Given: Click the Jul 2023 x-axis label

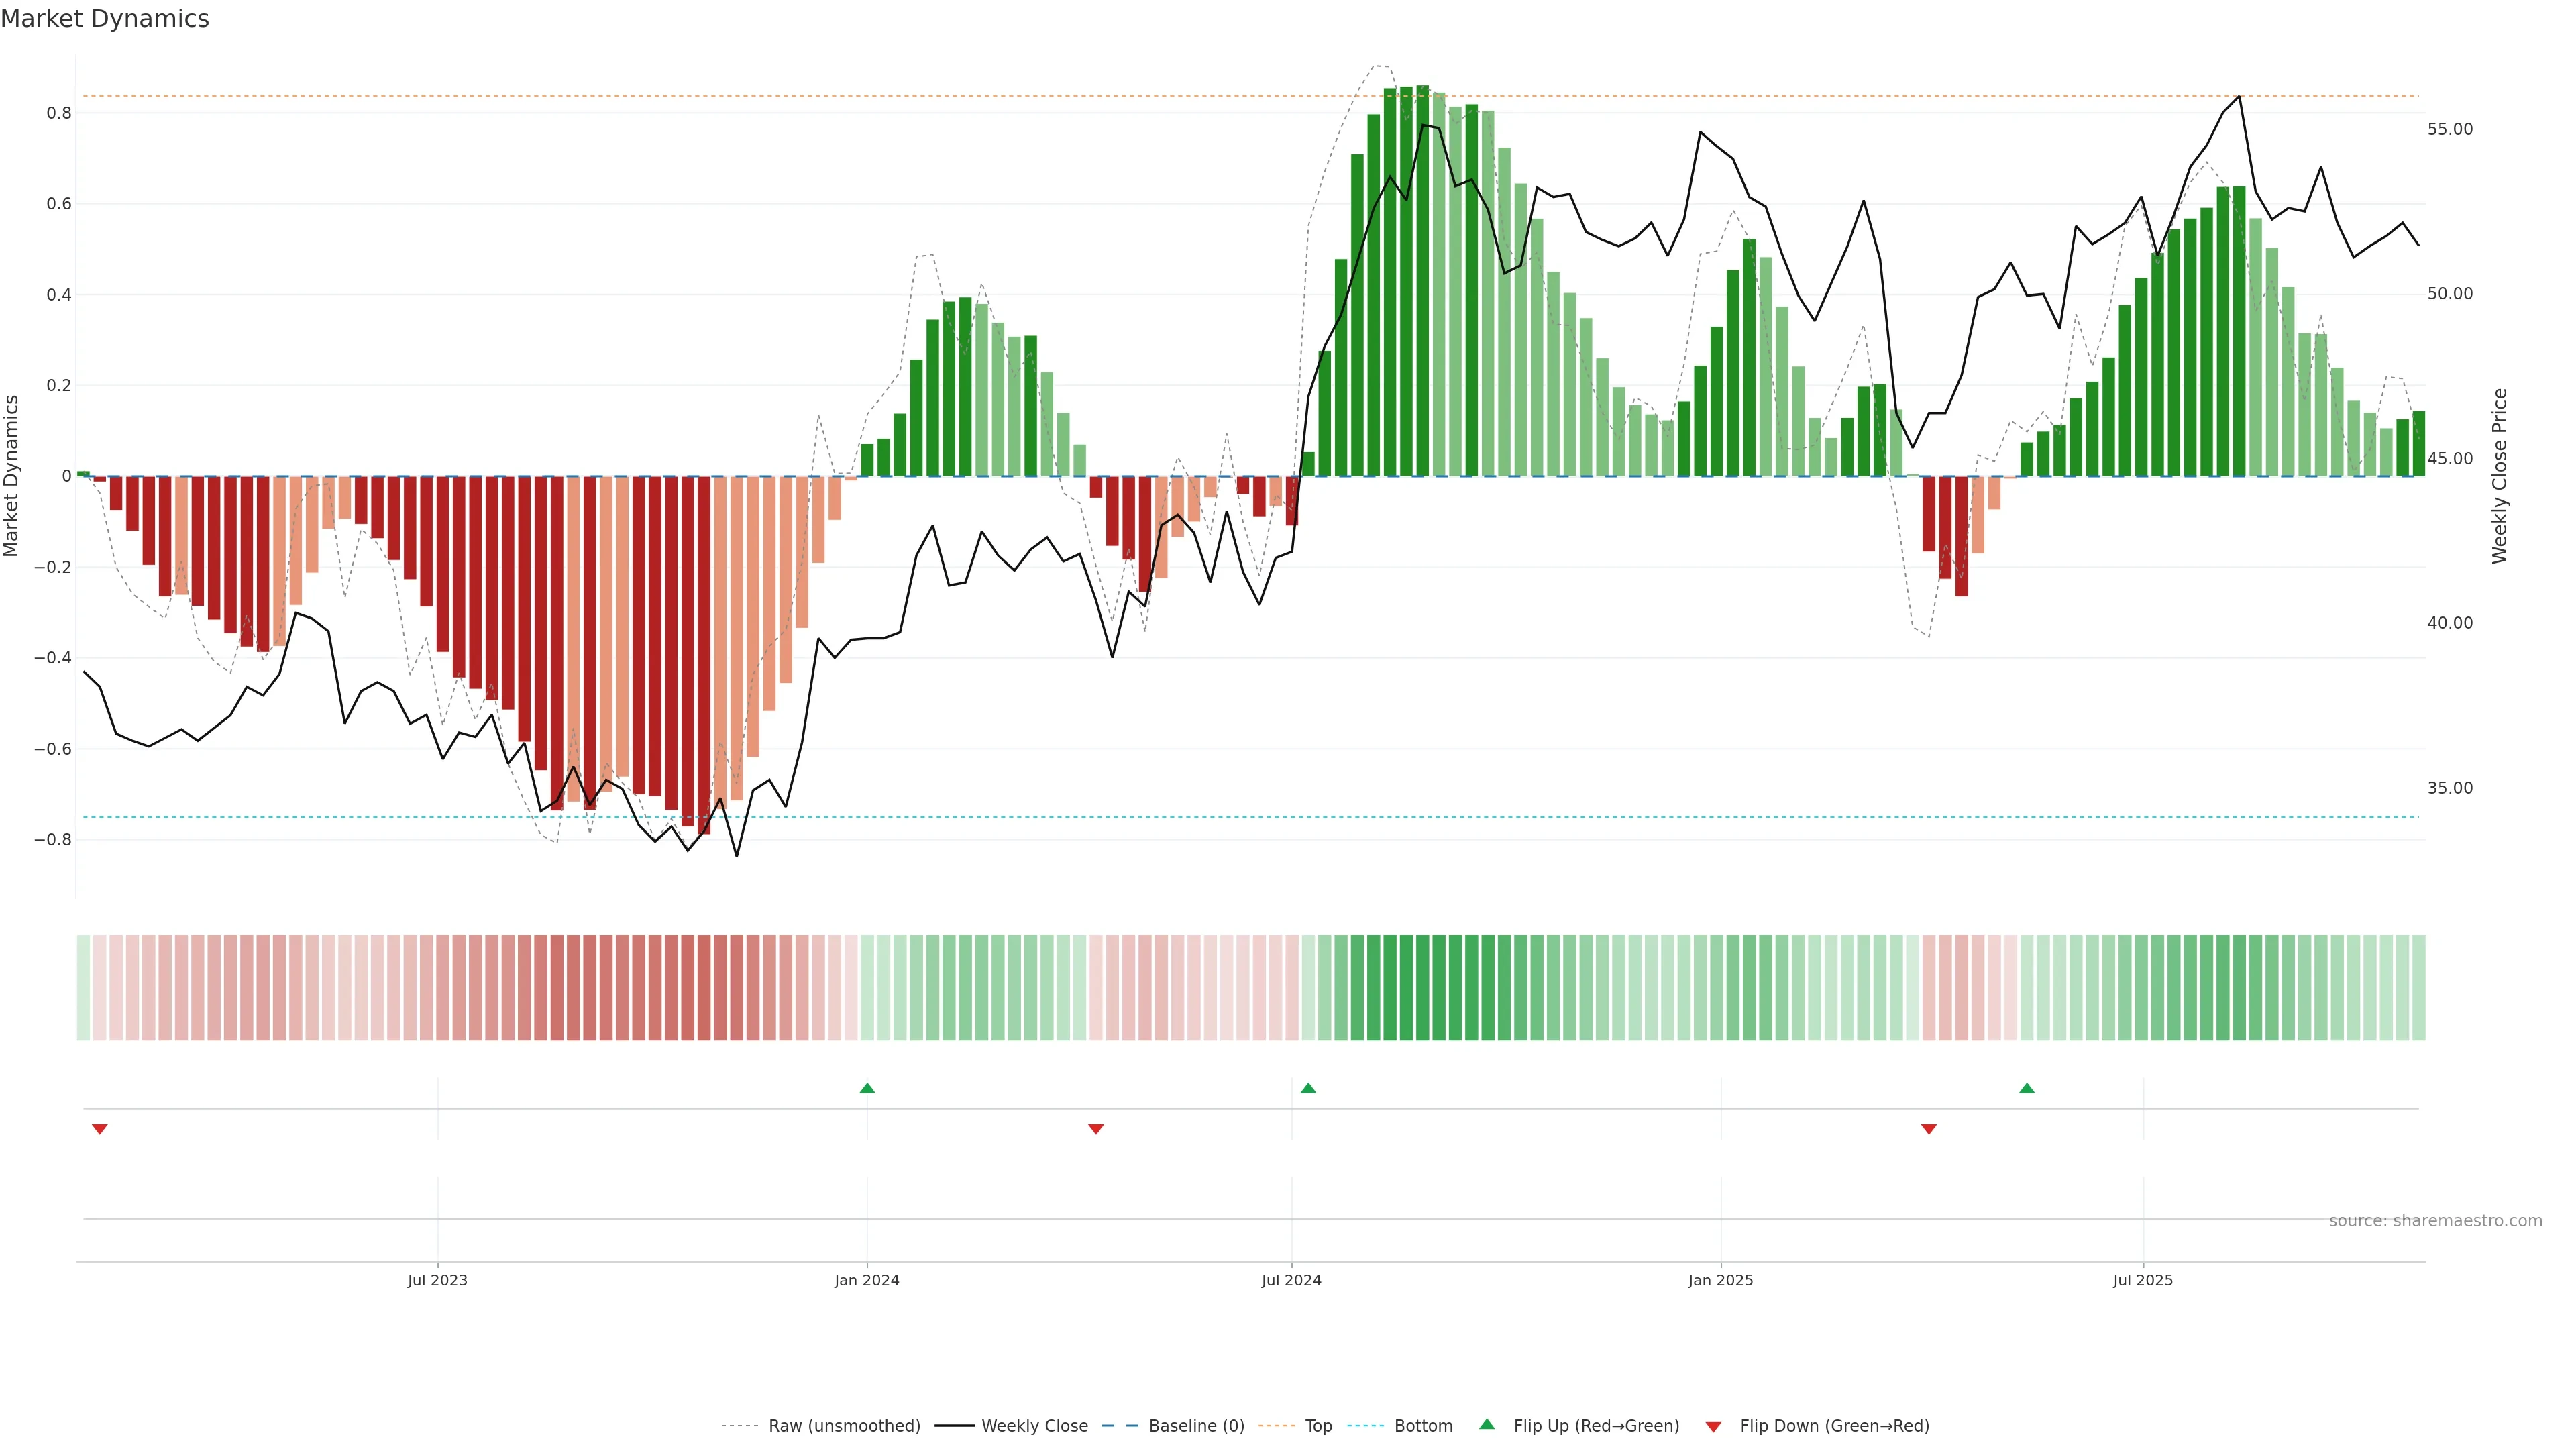Looking at the screenshot, I should click(437, 1280).
